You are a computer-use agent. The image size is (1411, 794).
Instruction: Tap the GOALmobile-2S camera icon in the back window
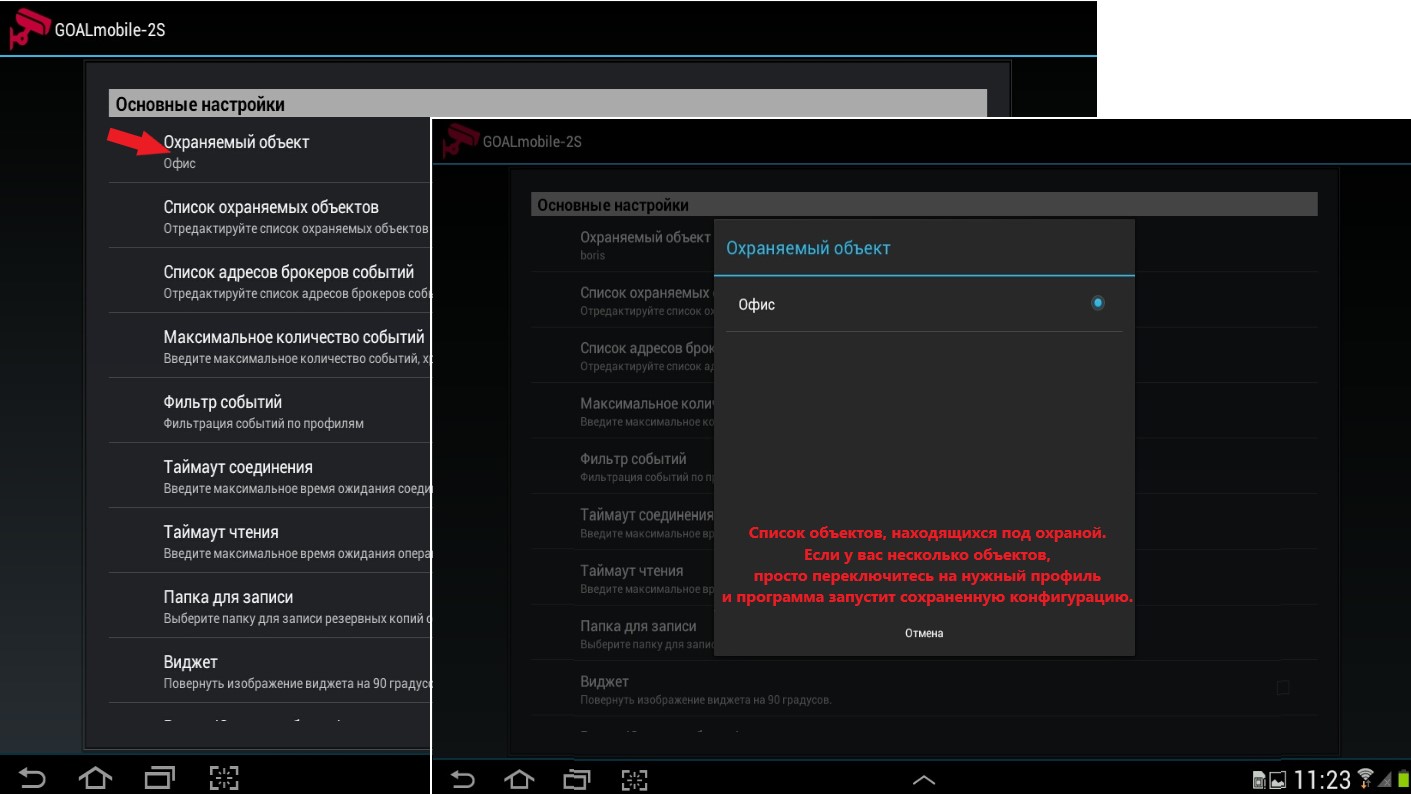[28, 29]
